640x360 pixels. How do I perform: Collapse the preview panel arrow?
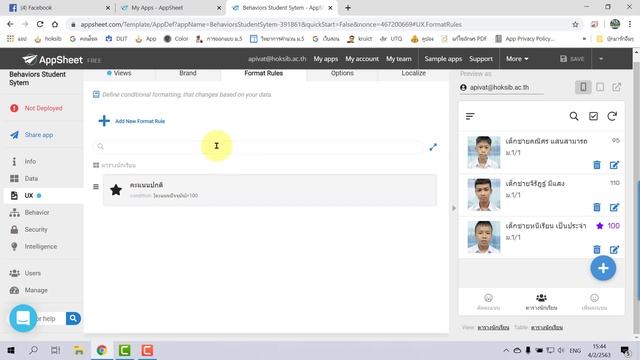pos(453,208)
